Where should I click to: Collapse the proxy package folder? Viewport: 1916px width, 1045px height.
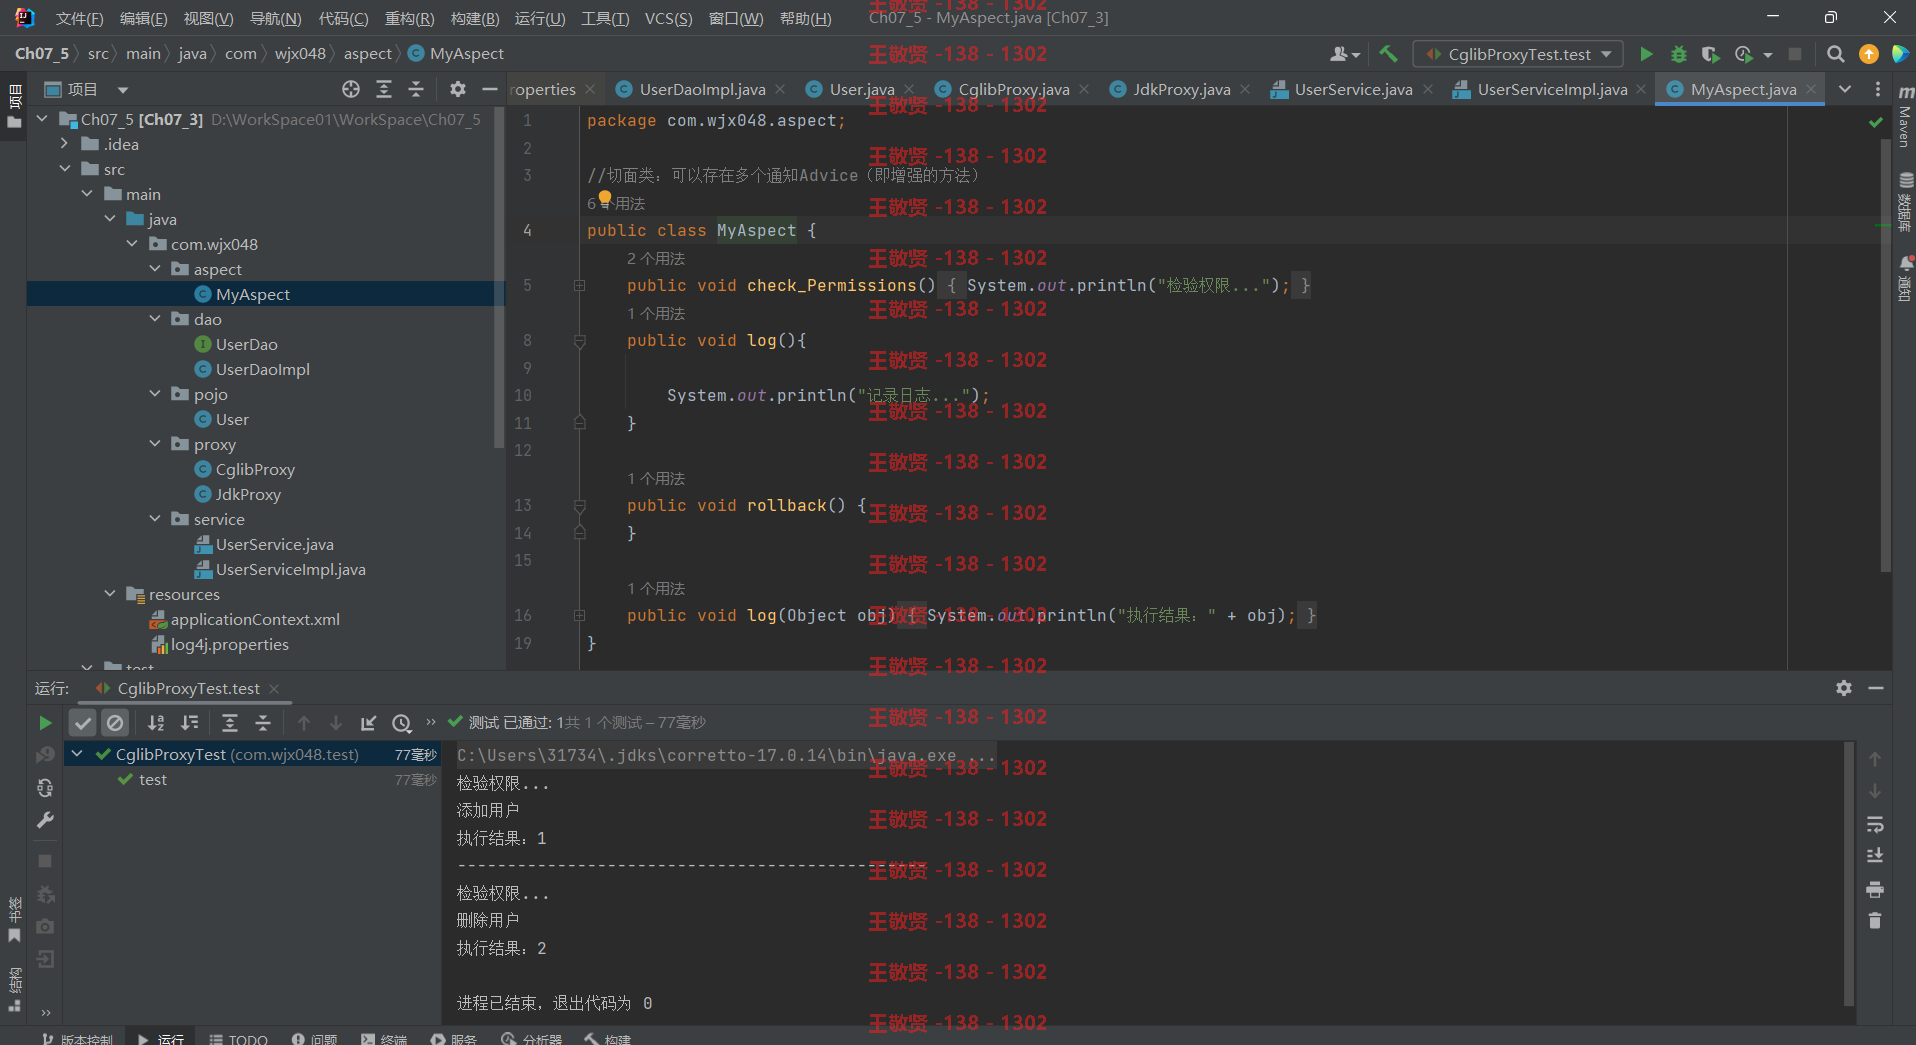155,444
